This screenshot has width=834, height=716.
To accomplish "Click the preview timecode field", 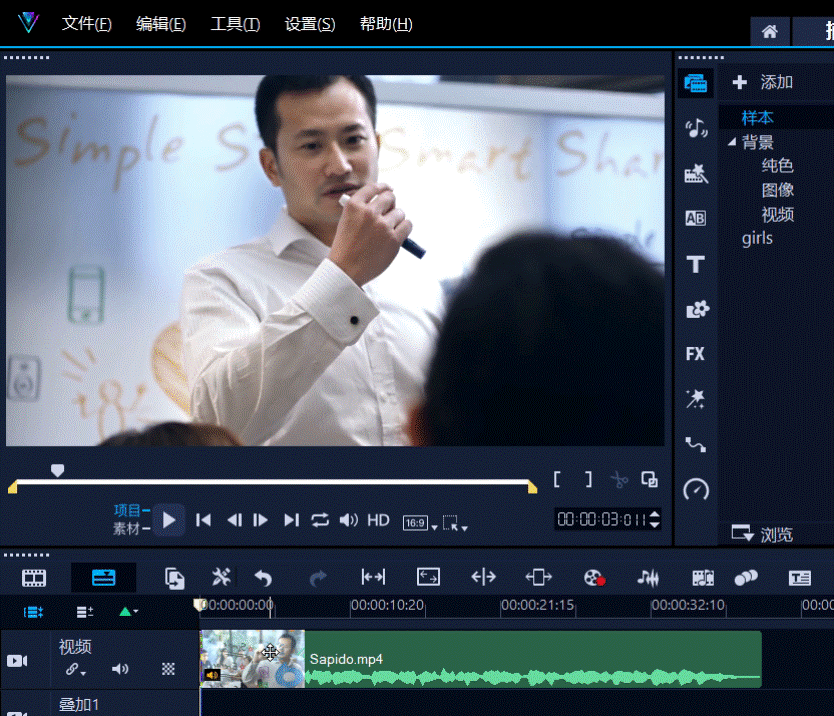I will [601, 520].
